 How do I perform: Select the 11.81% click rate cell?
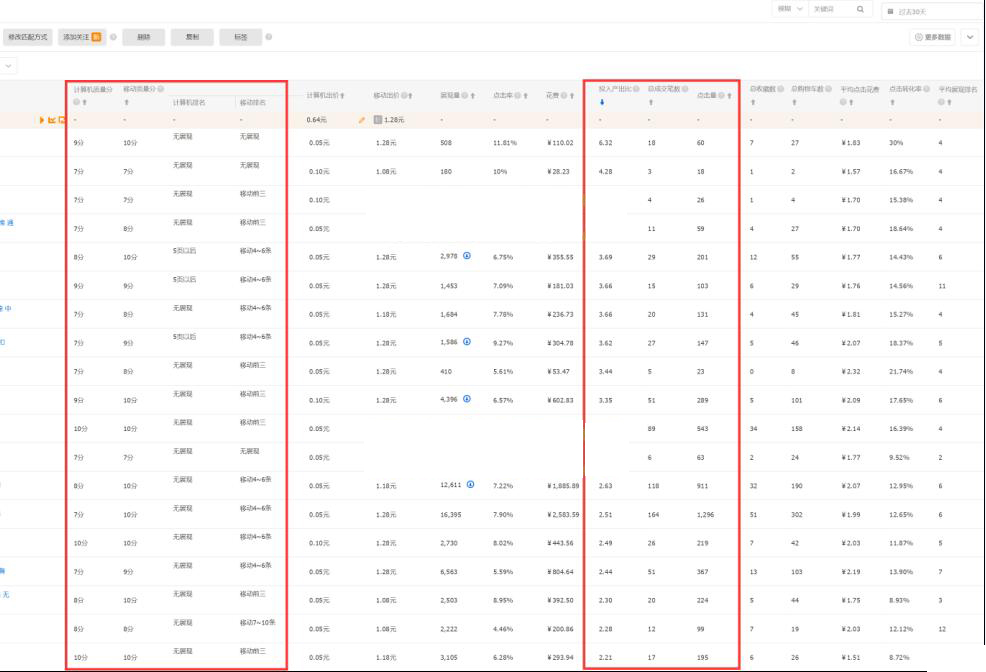(x=504, y=143)
